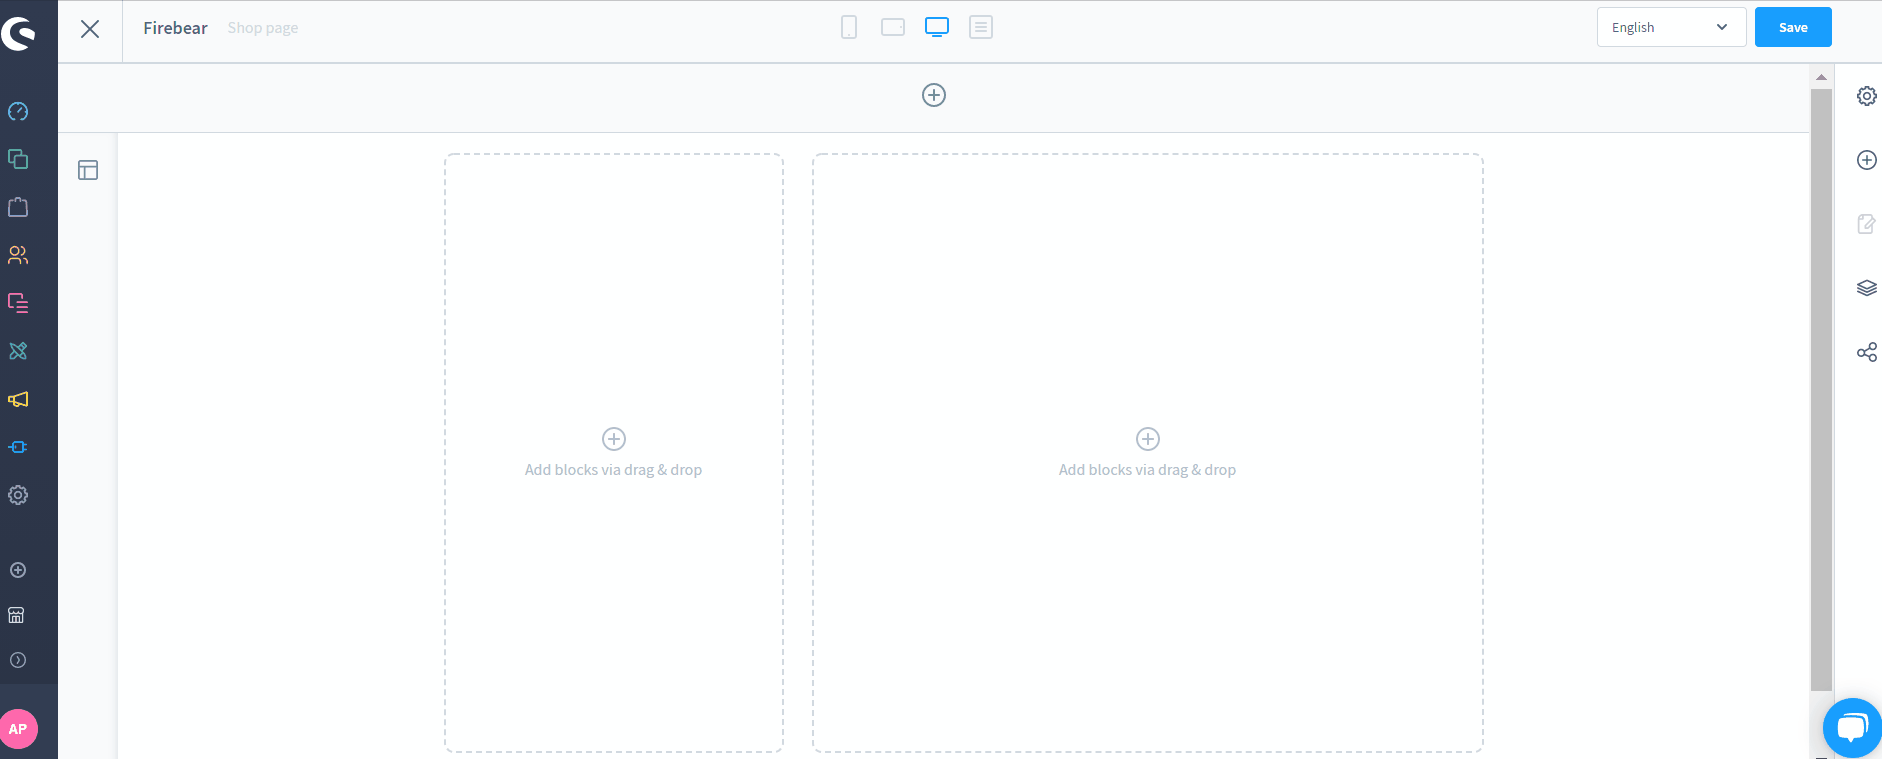Open the Content icon in sidebar

(x=18, y=303)
